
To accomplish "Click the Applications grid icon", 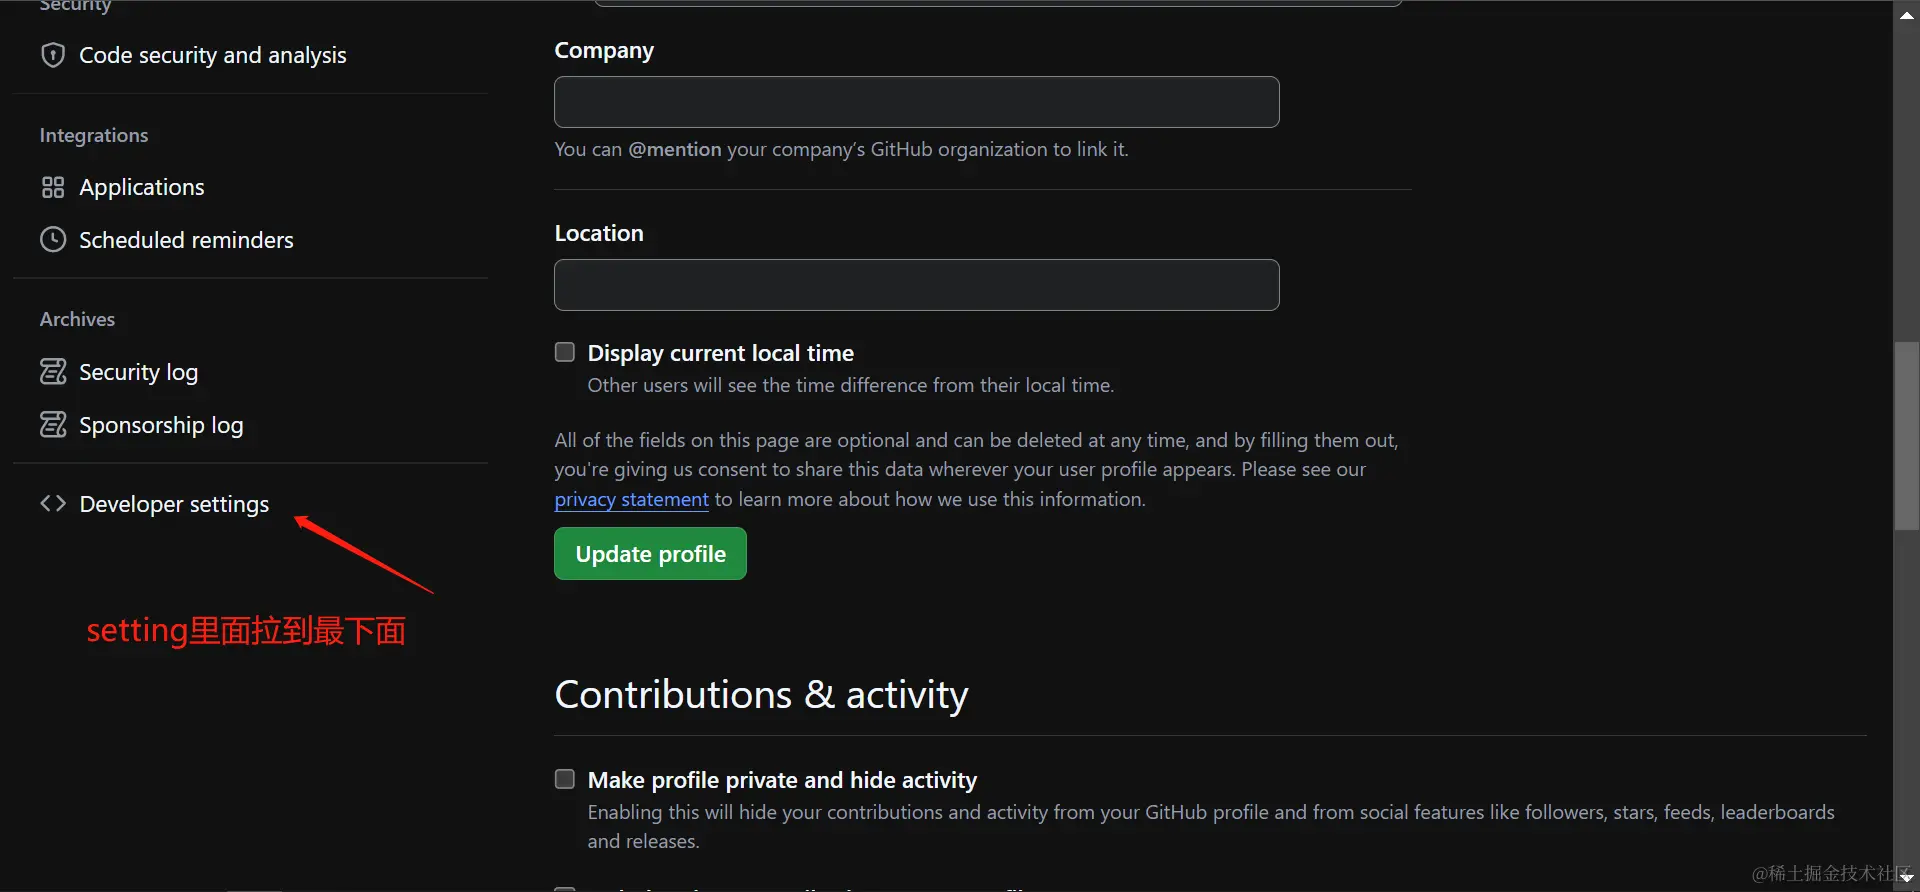I will (x=53, y=187).
